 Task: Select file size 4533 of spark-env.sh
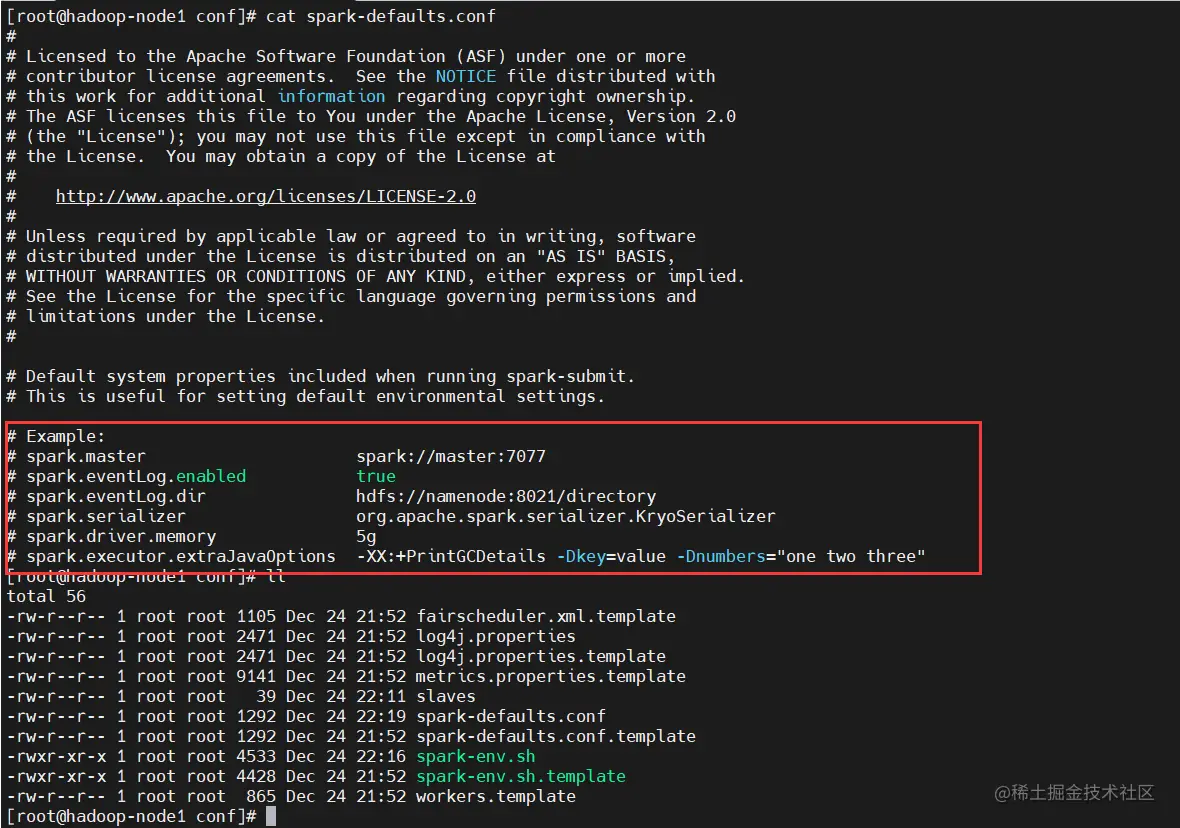click(256, 756)
